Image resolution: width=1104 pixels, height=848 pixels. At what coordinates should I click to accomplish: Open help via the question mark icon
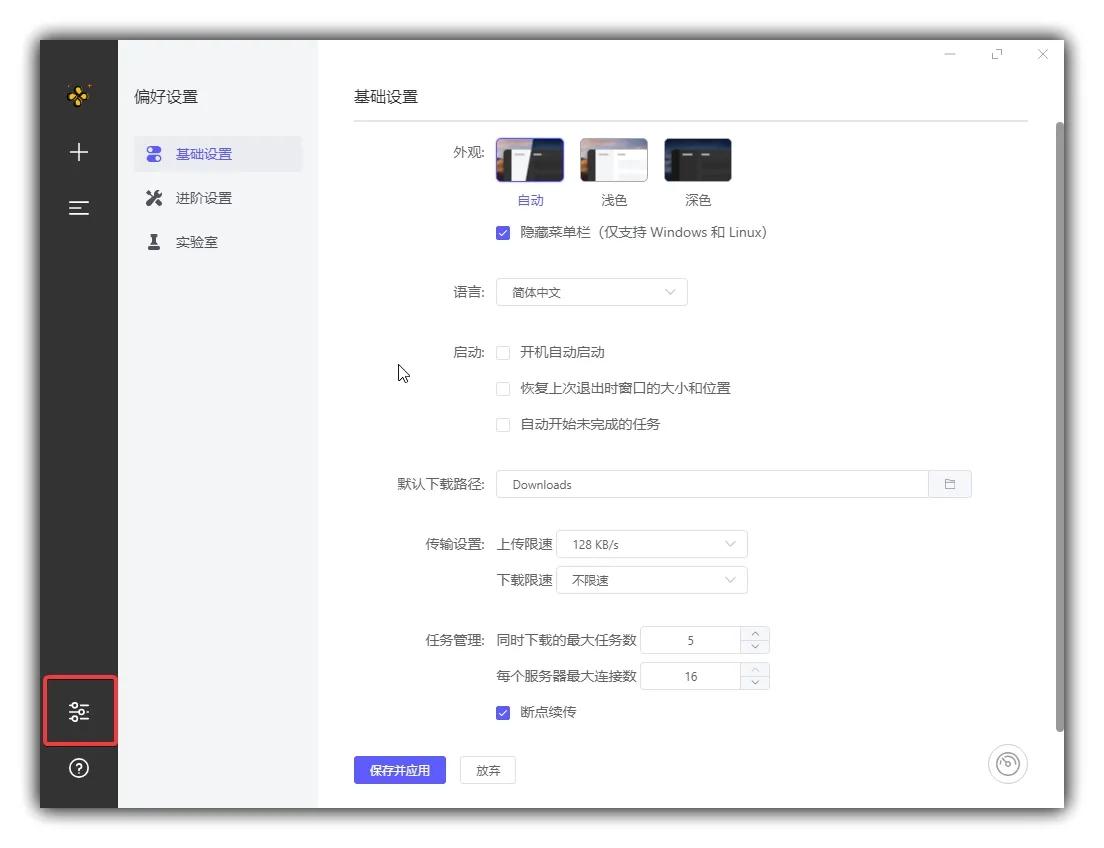78,768
